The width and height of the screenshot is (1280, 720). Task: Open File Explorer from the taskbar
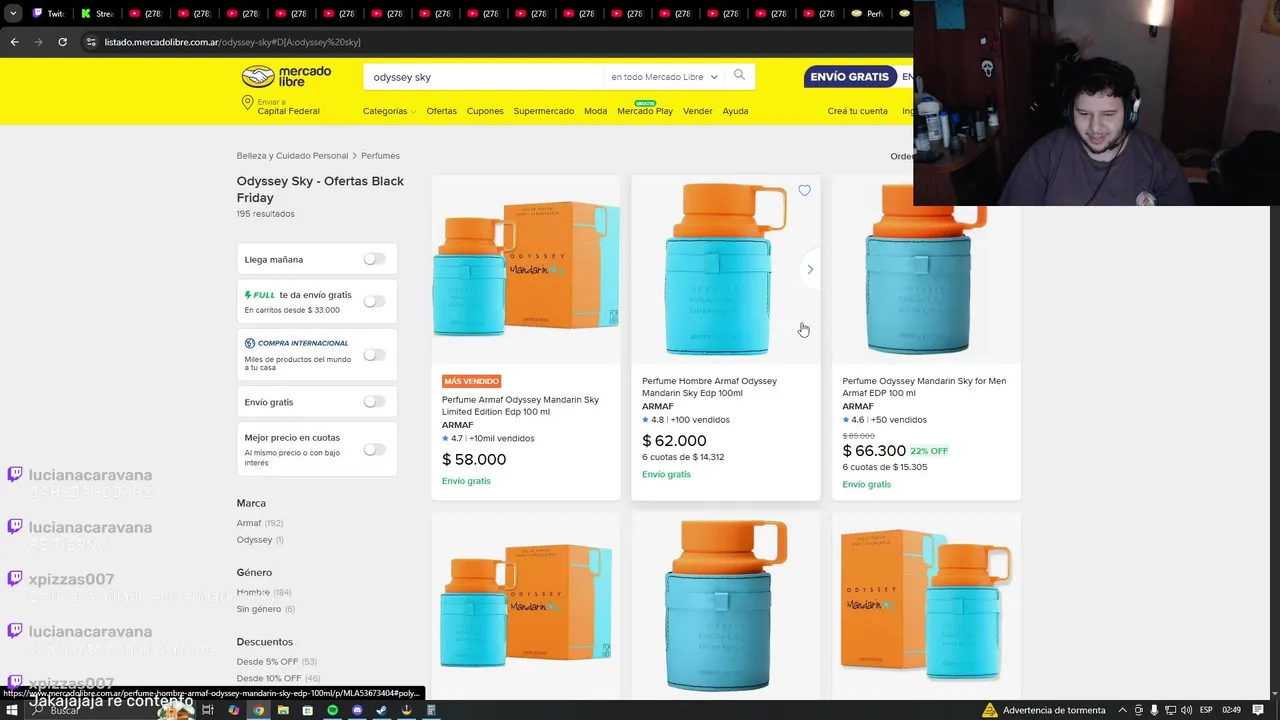(283, 710)
